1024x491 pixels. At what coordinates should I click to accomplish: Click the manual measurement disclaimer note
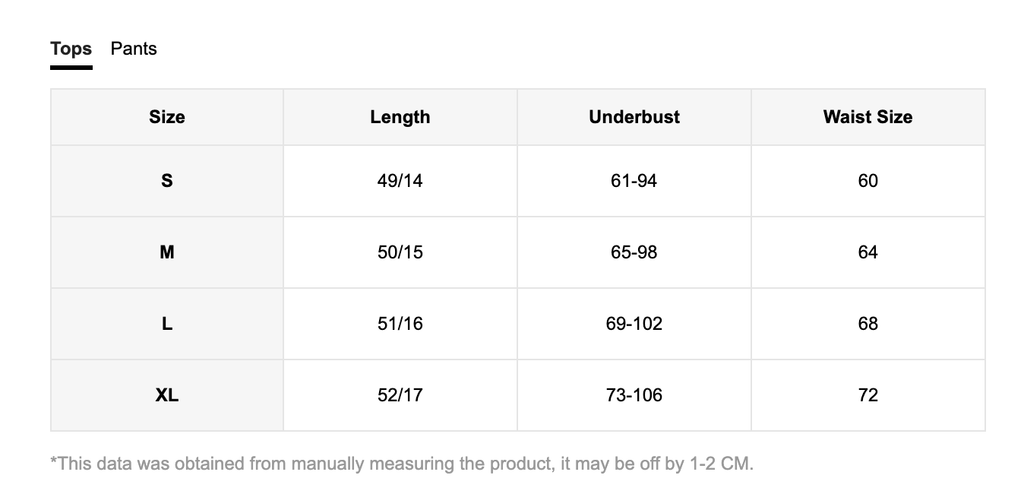pyautogui.click(x=402, y=464)
